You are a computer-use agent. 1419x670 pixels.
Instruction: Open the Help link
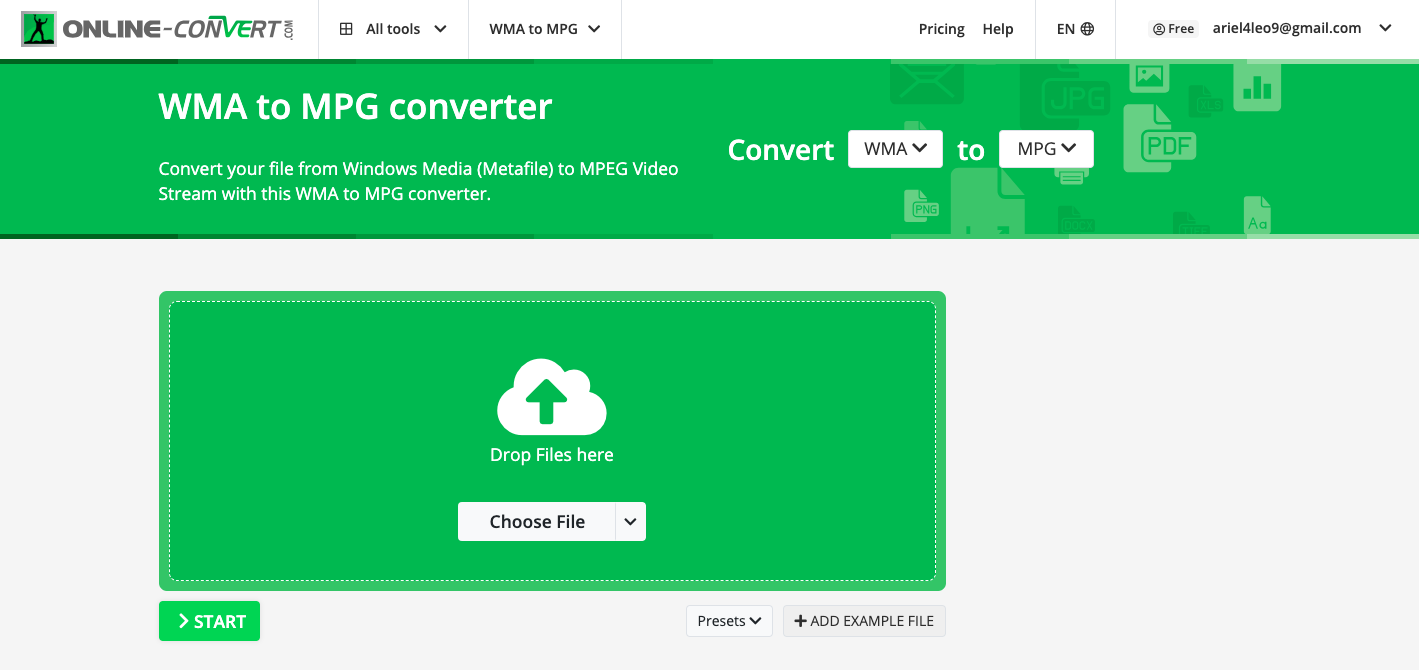tap(998, 29)
